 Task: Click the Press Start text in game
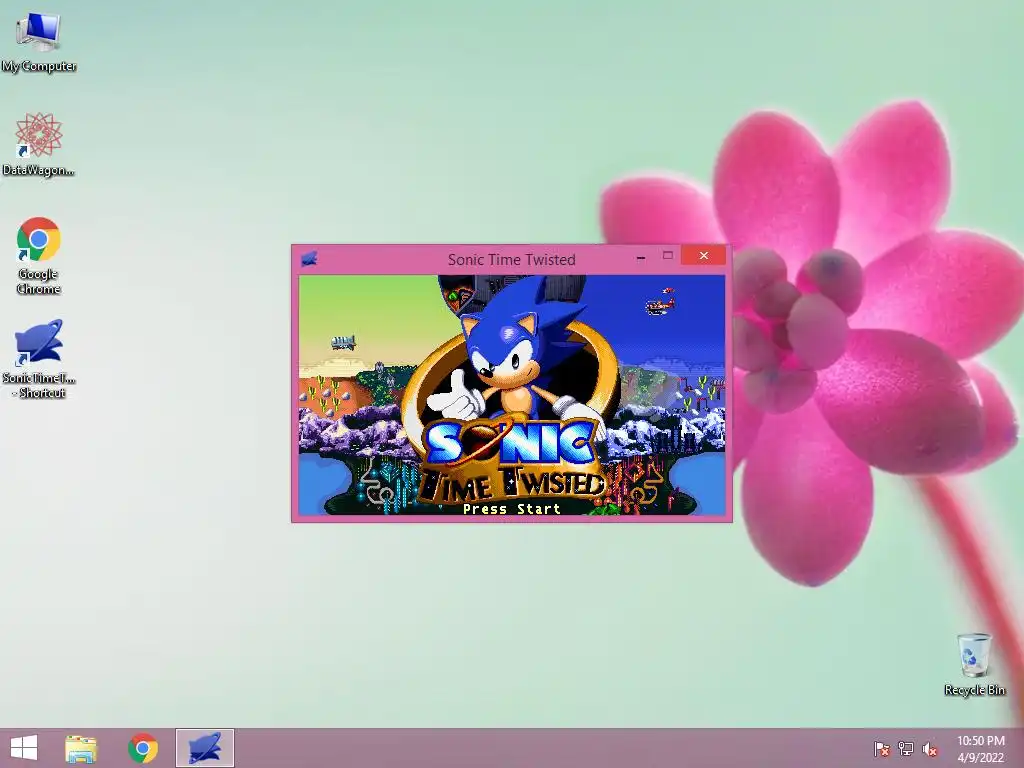pyautogui.click(x=511, y=509)
